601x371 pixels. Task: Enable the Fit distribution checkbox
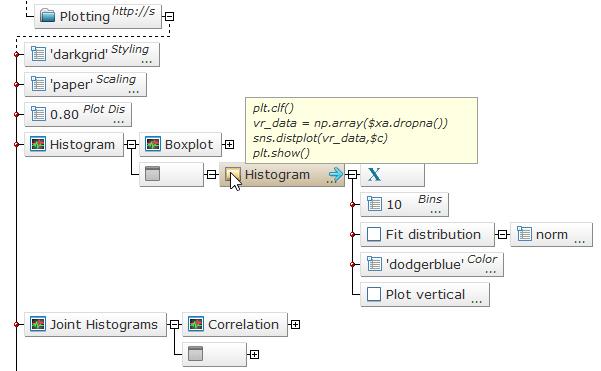pyautogui.click(x=374, y=234)
